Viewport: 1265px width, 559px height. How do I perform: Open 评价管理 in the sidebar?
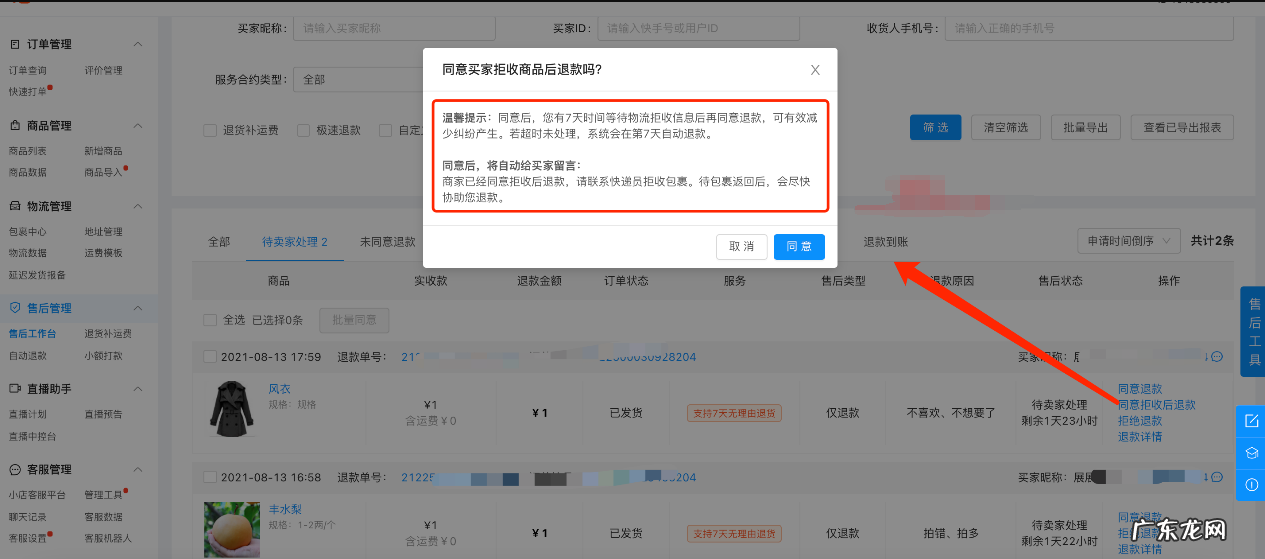coord(103,70)
